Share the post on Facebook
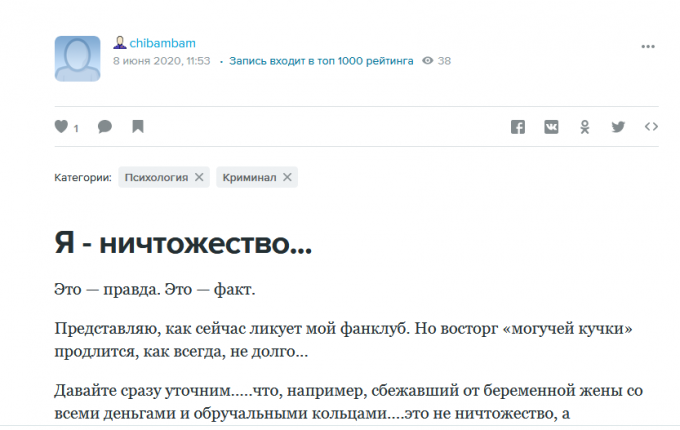Screen dimensions: 680x430 click(x=518, y=127)
